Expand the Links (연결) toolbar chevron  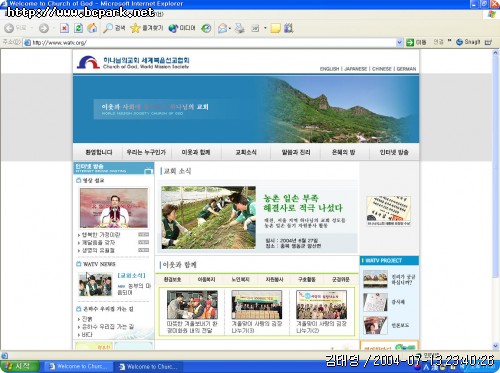click(x=449, y=41)
